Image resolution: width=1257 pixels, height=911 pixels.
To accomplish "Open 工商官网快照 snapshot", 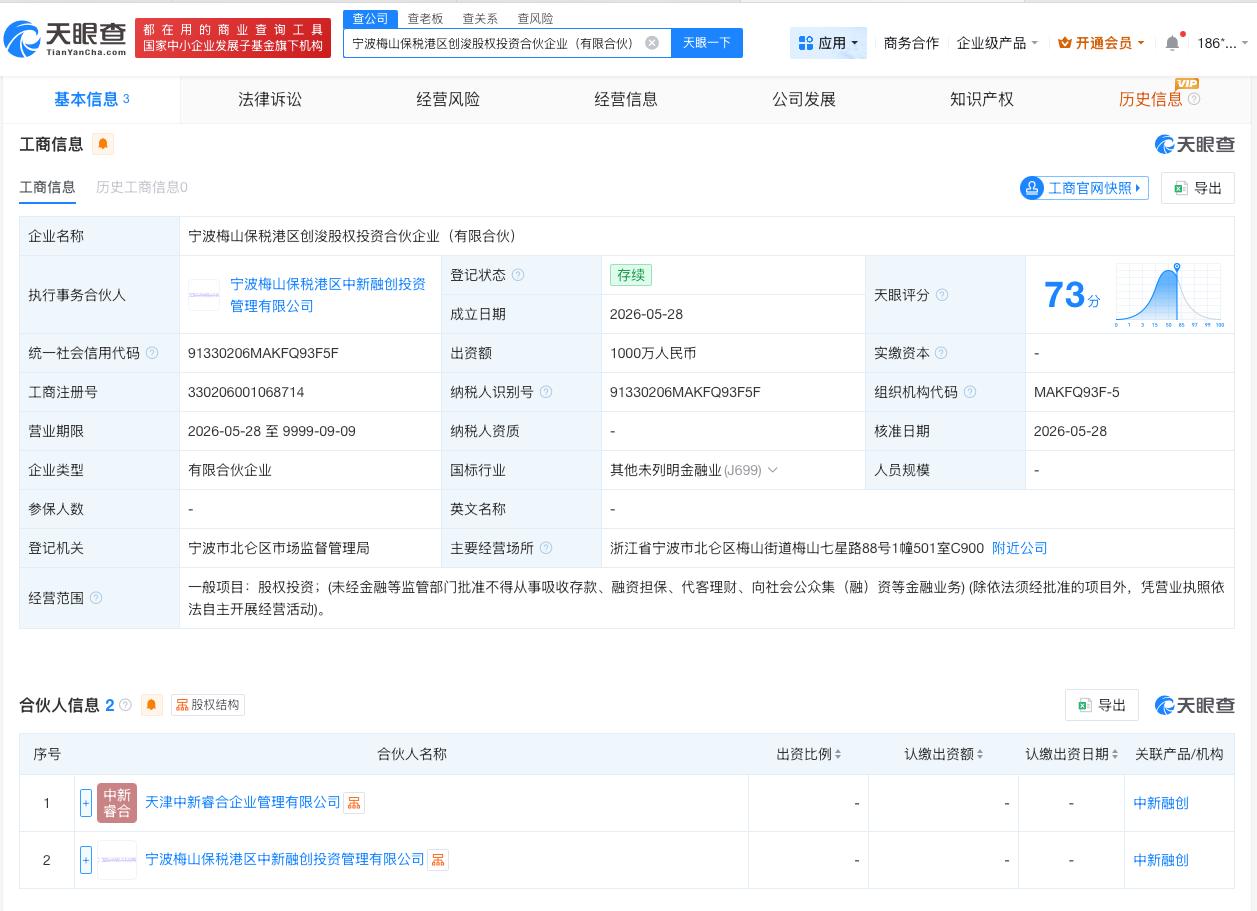I will pos(1084,188).
